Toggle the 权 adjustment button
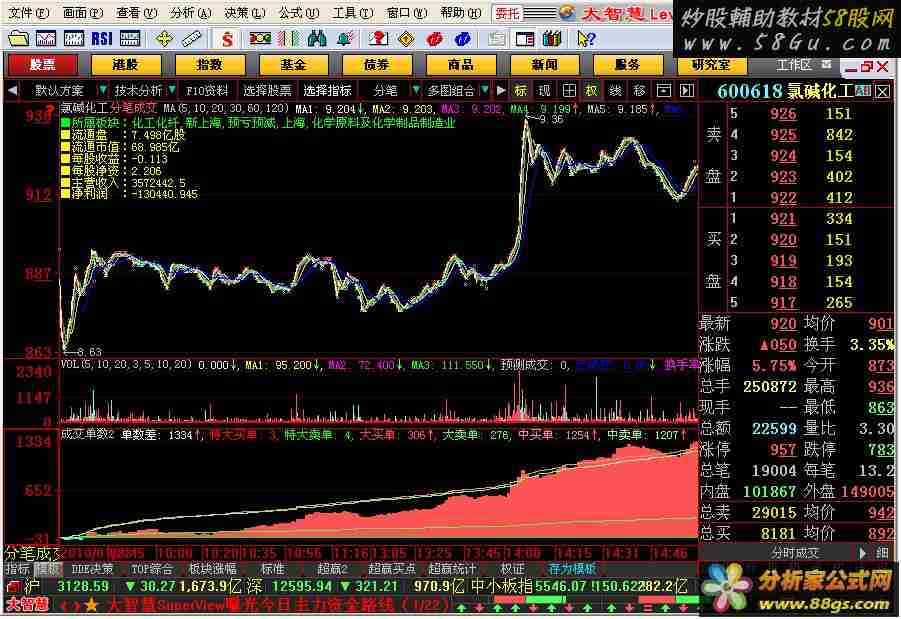This screenshot has width=901, height=619. click(592, 90)
